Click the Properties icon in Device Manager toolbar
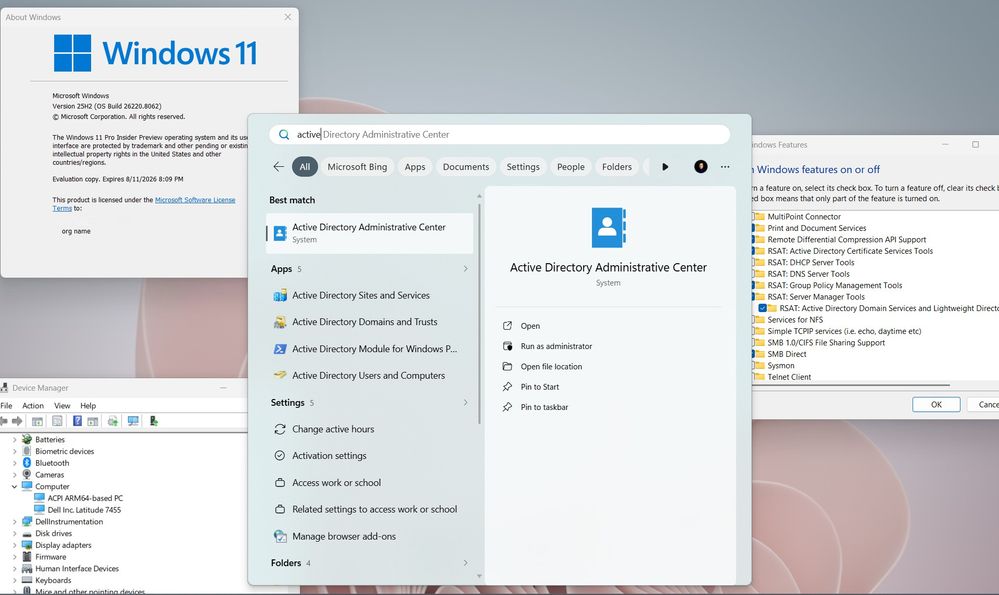Screen dimensions: 999x595 pyautogui.click(x=57, y=421)
